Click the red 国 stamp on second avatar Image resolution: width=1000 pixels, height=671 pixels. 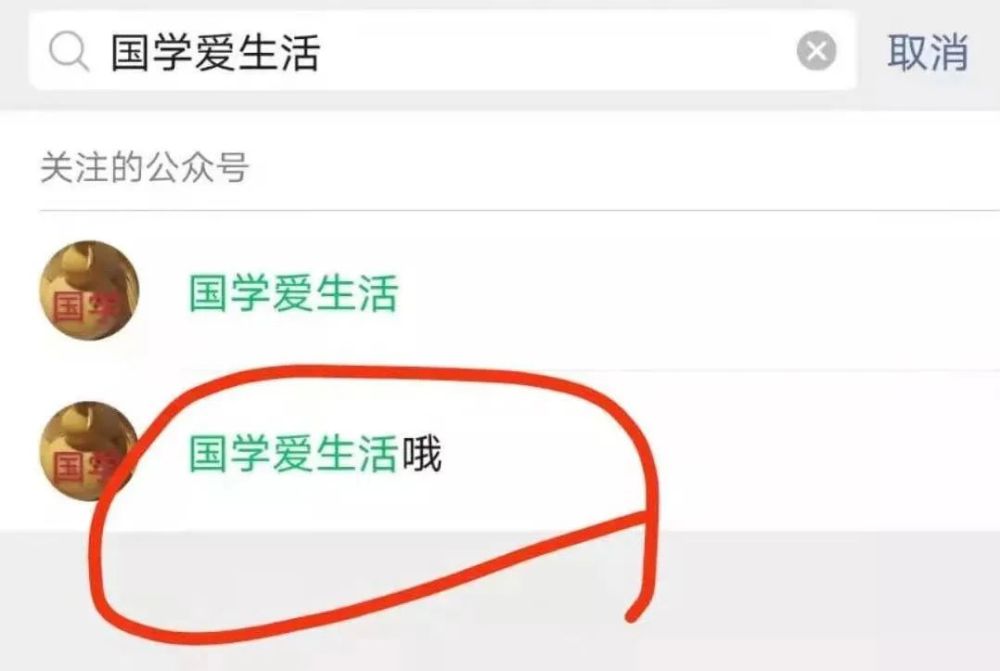click(x=68, y=466)
